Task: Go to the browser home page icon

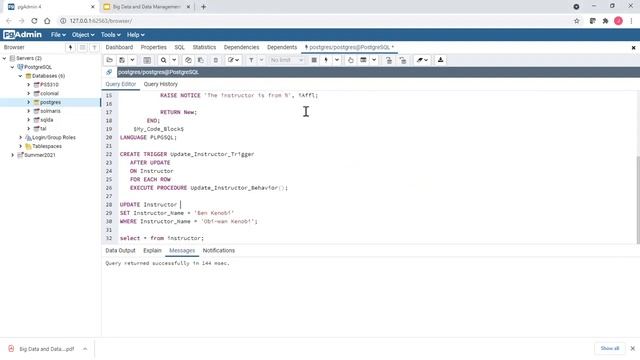Action: point(47,21)
